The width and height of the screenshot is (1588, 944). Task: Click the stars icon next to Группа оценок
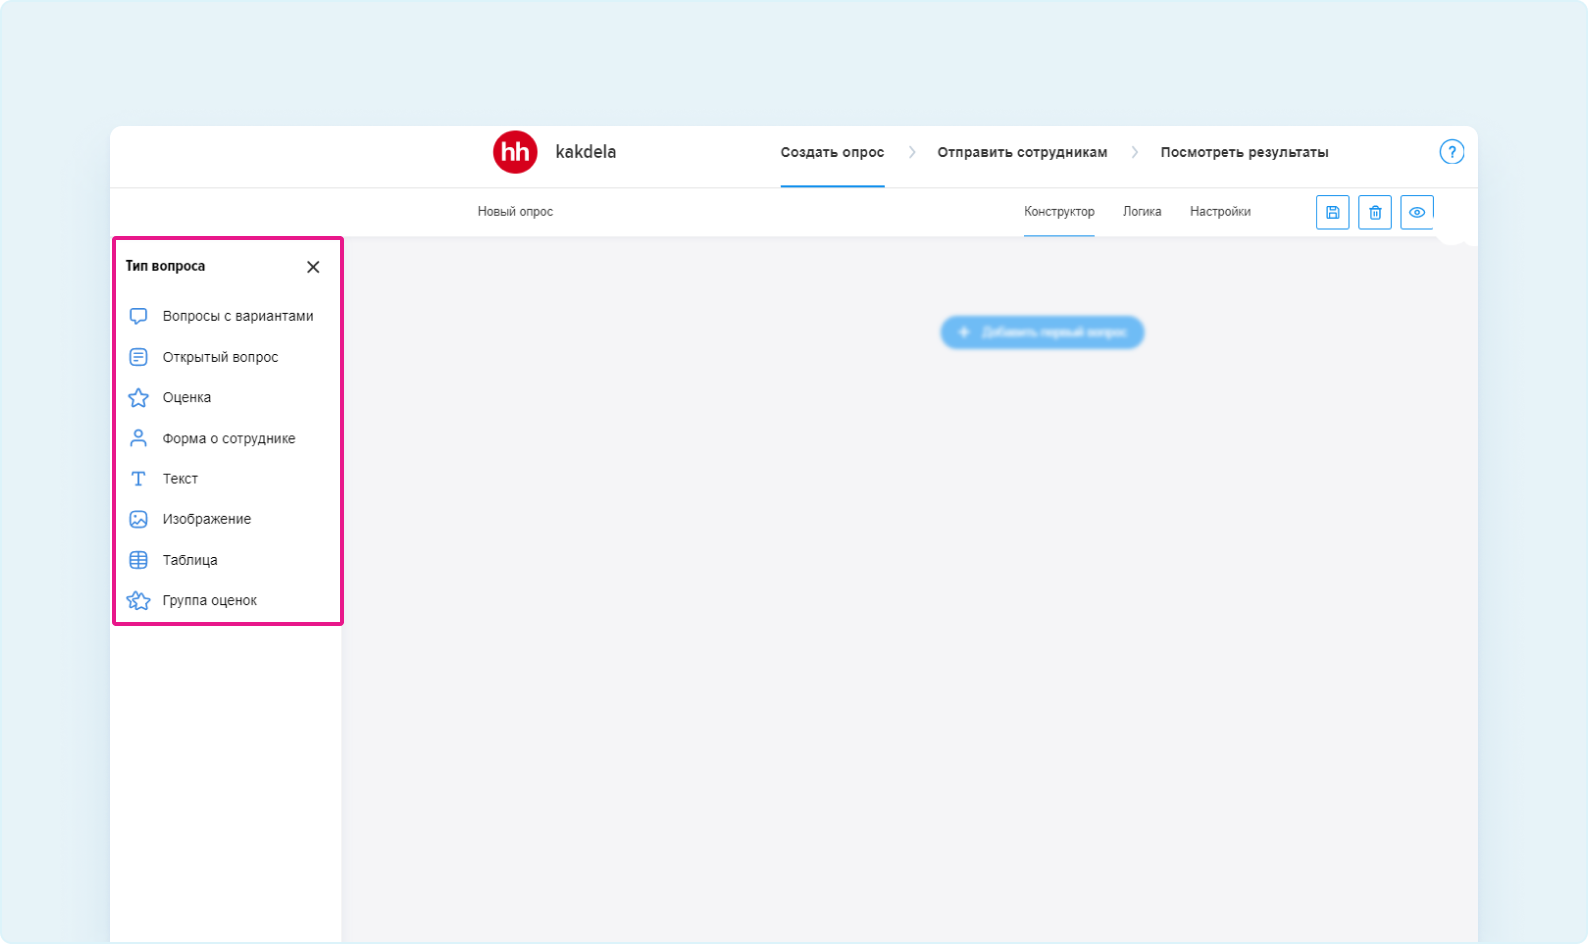click(138, 600)
